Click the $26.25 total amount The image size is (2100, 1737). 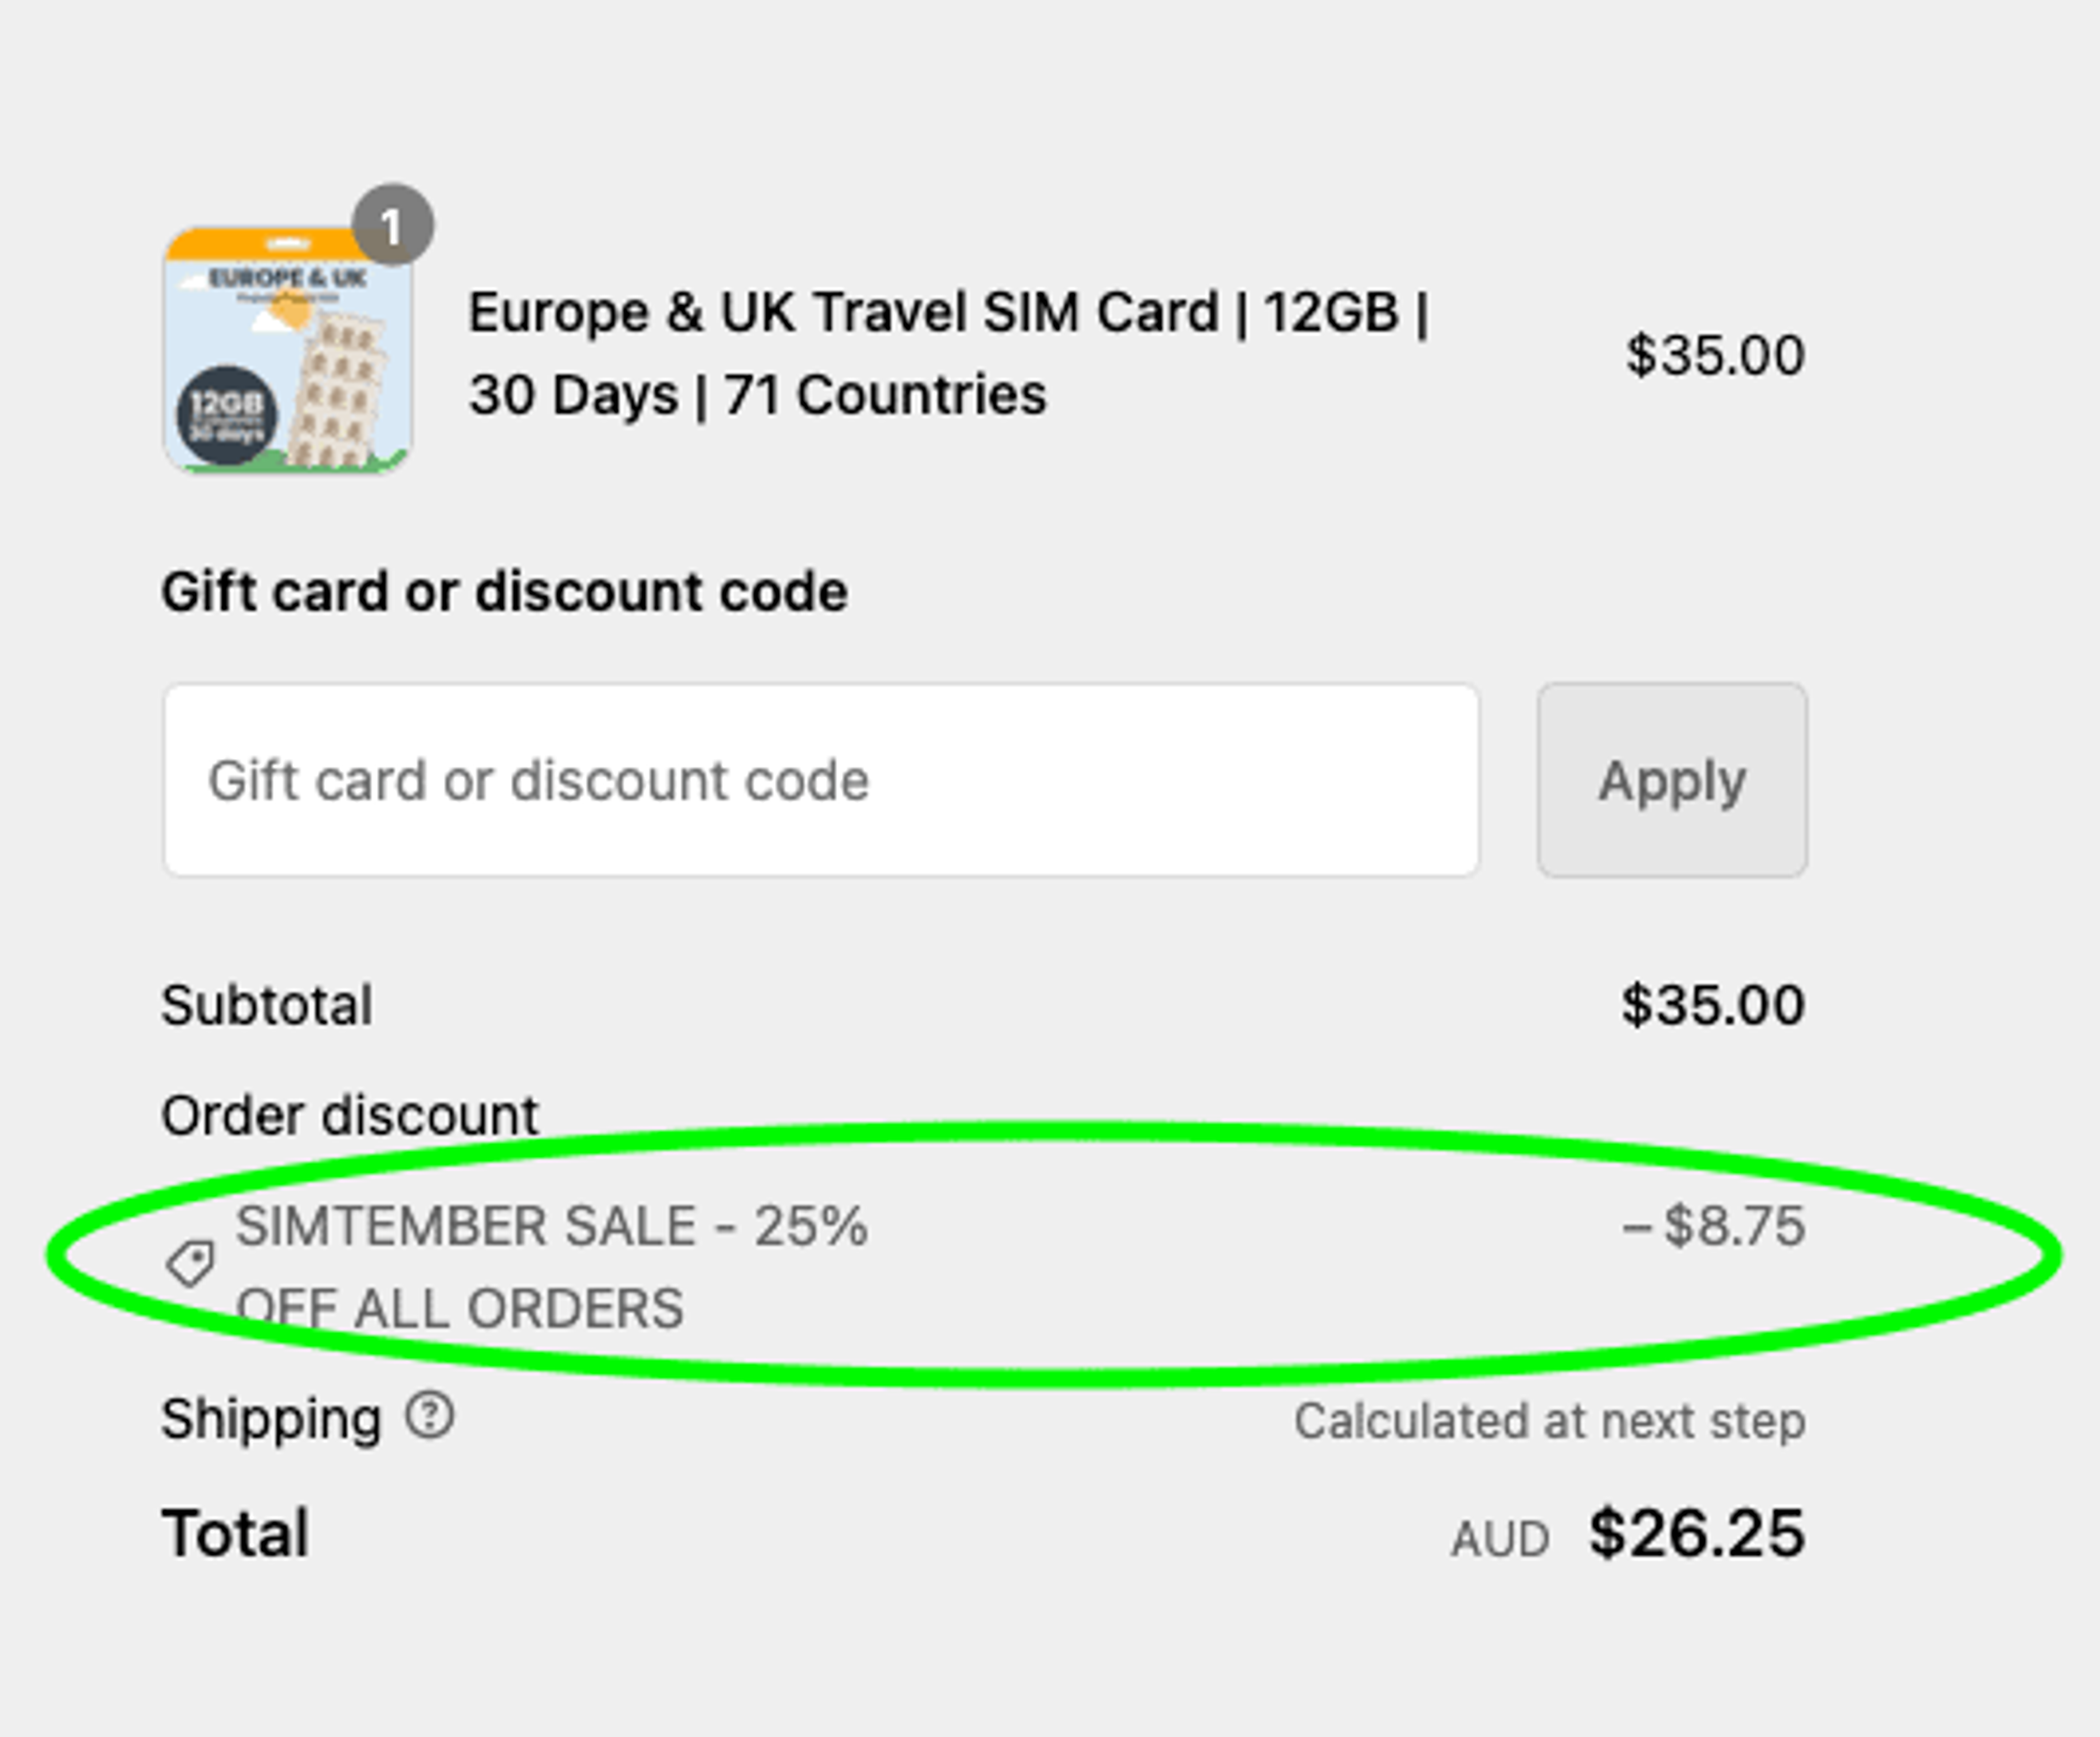(x=1697, y=1533)
